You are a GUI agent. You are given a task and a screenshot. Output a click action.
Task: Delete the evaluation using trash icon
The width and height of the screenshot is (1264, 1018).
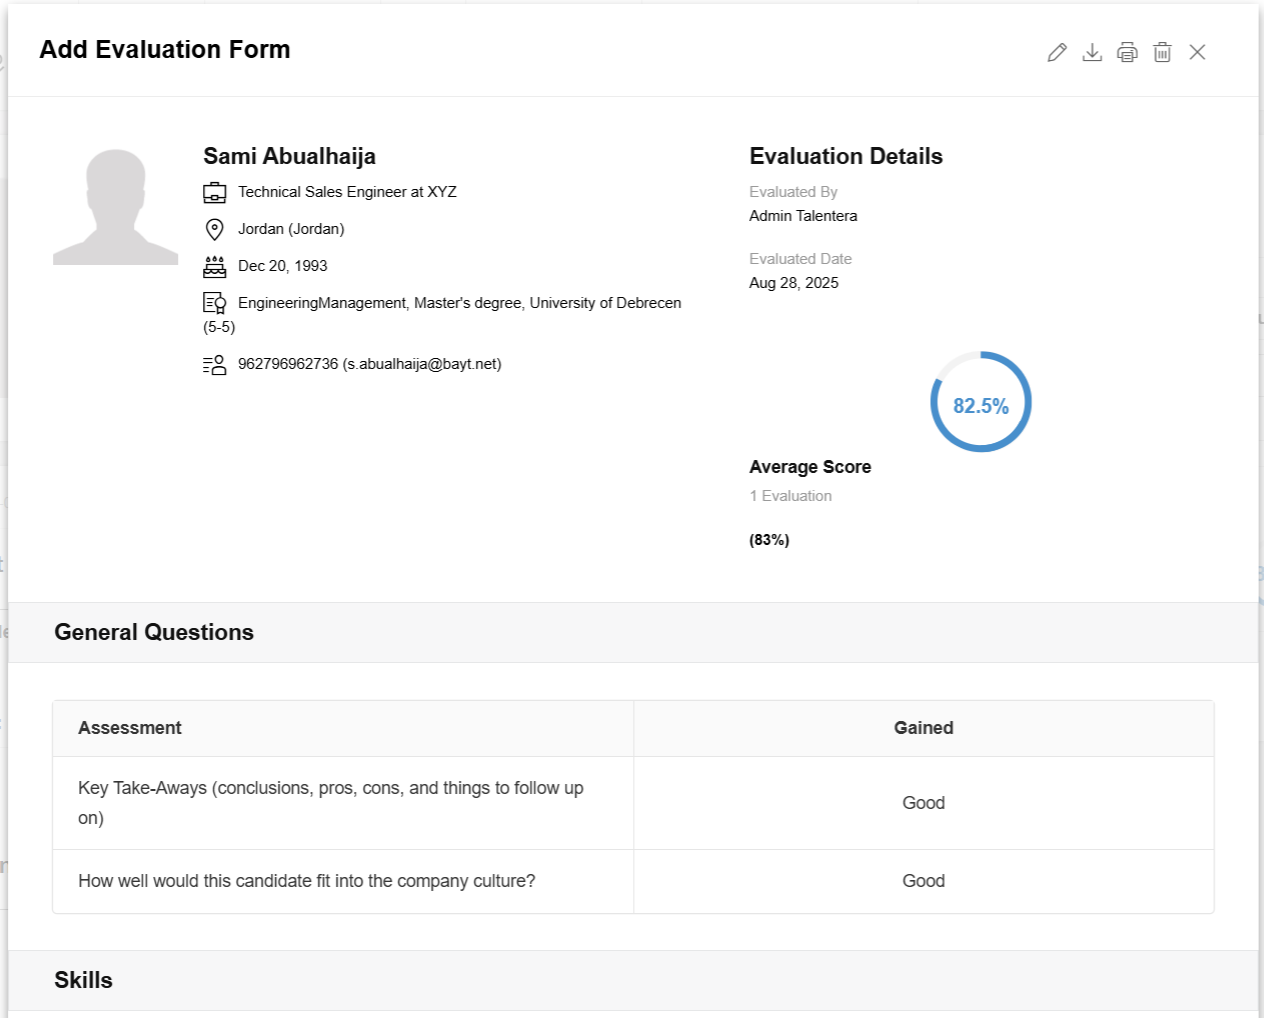pyautogui.click(x=1162, y=53)
